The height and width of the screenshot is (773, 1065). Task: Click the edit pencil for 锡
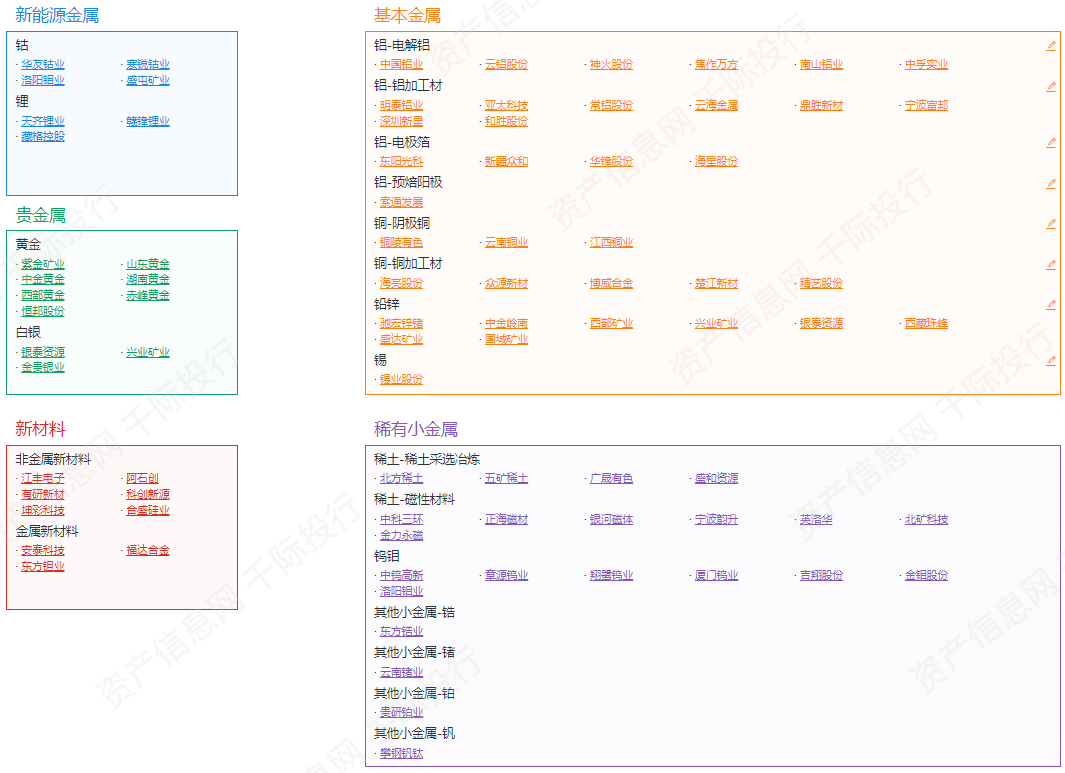point(1051,361)
